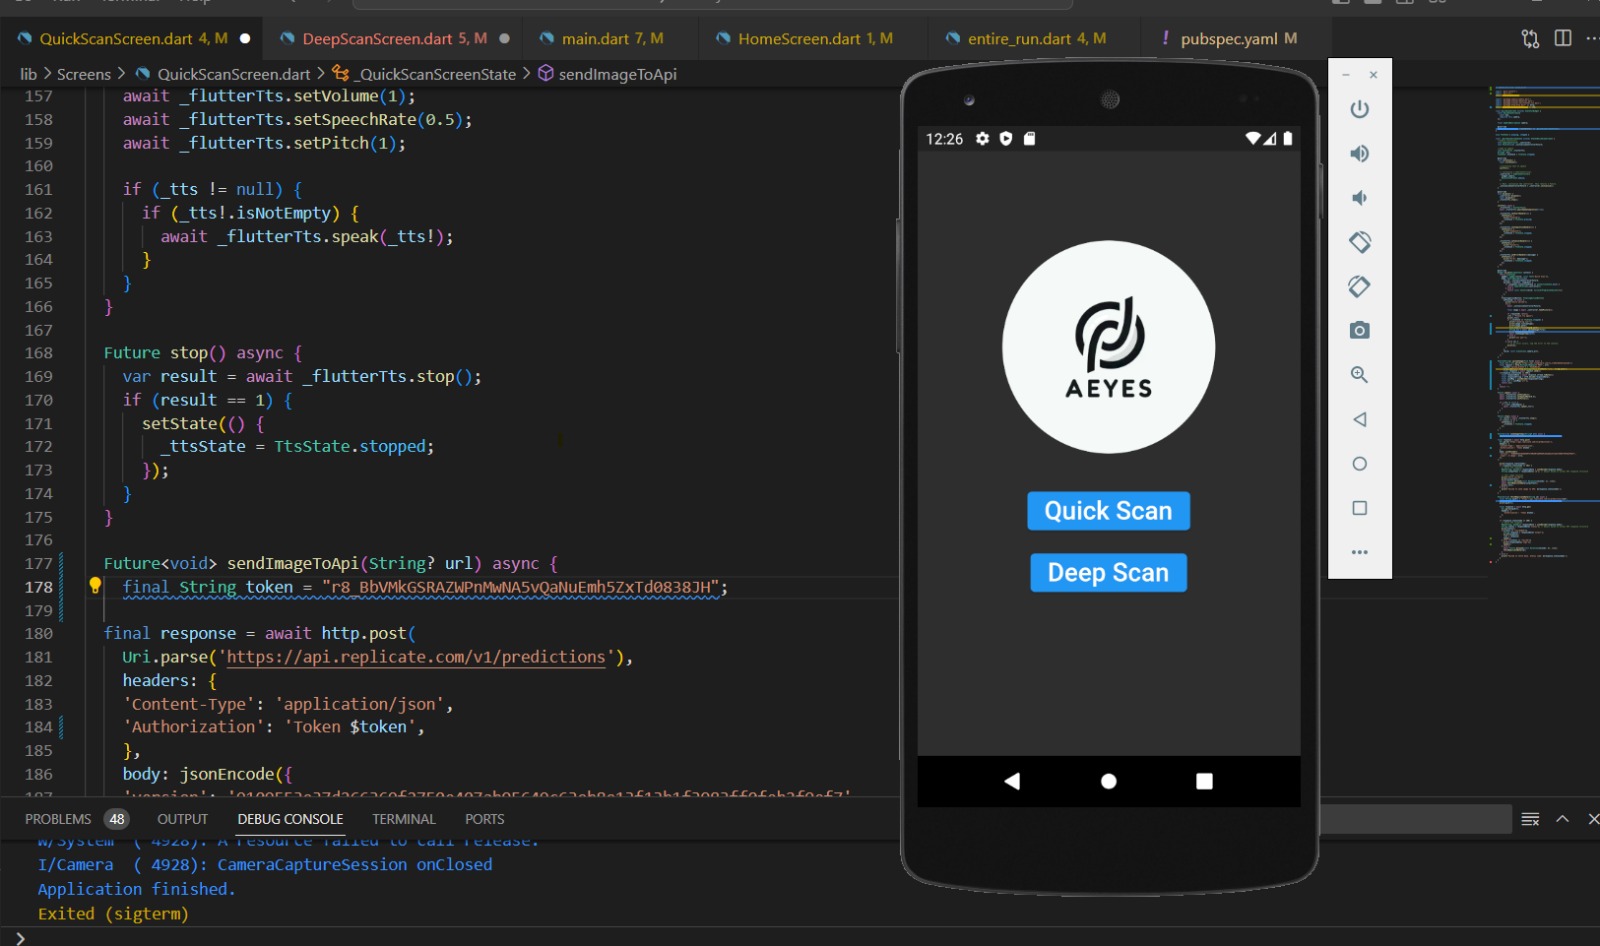Follow the api.replicate.com predictions URL link
The width and height of the screenshot is (1600, 946).
(416, 657)
